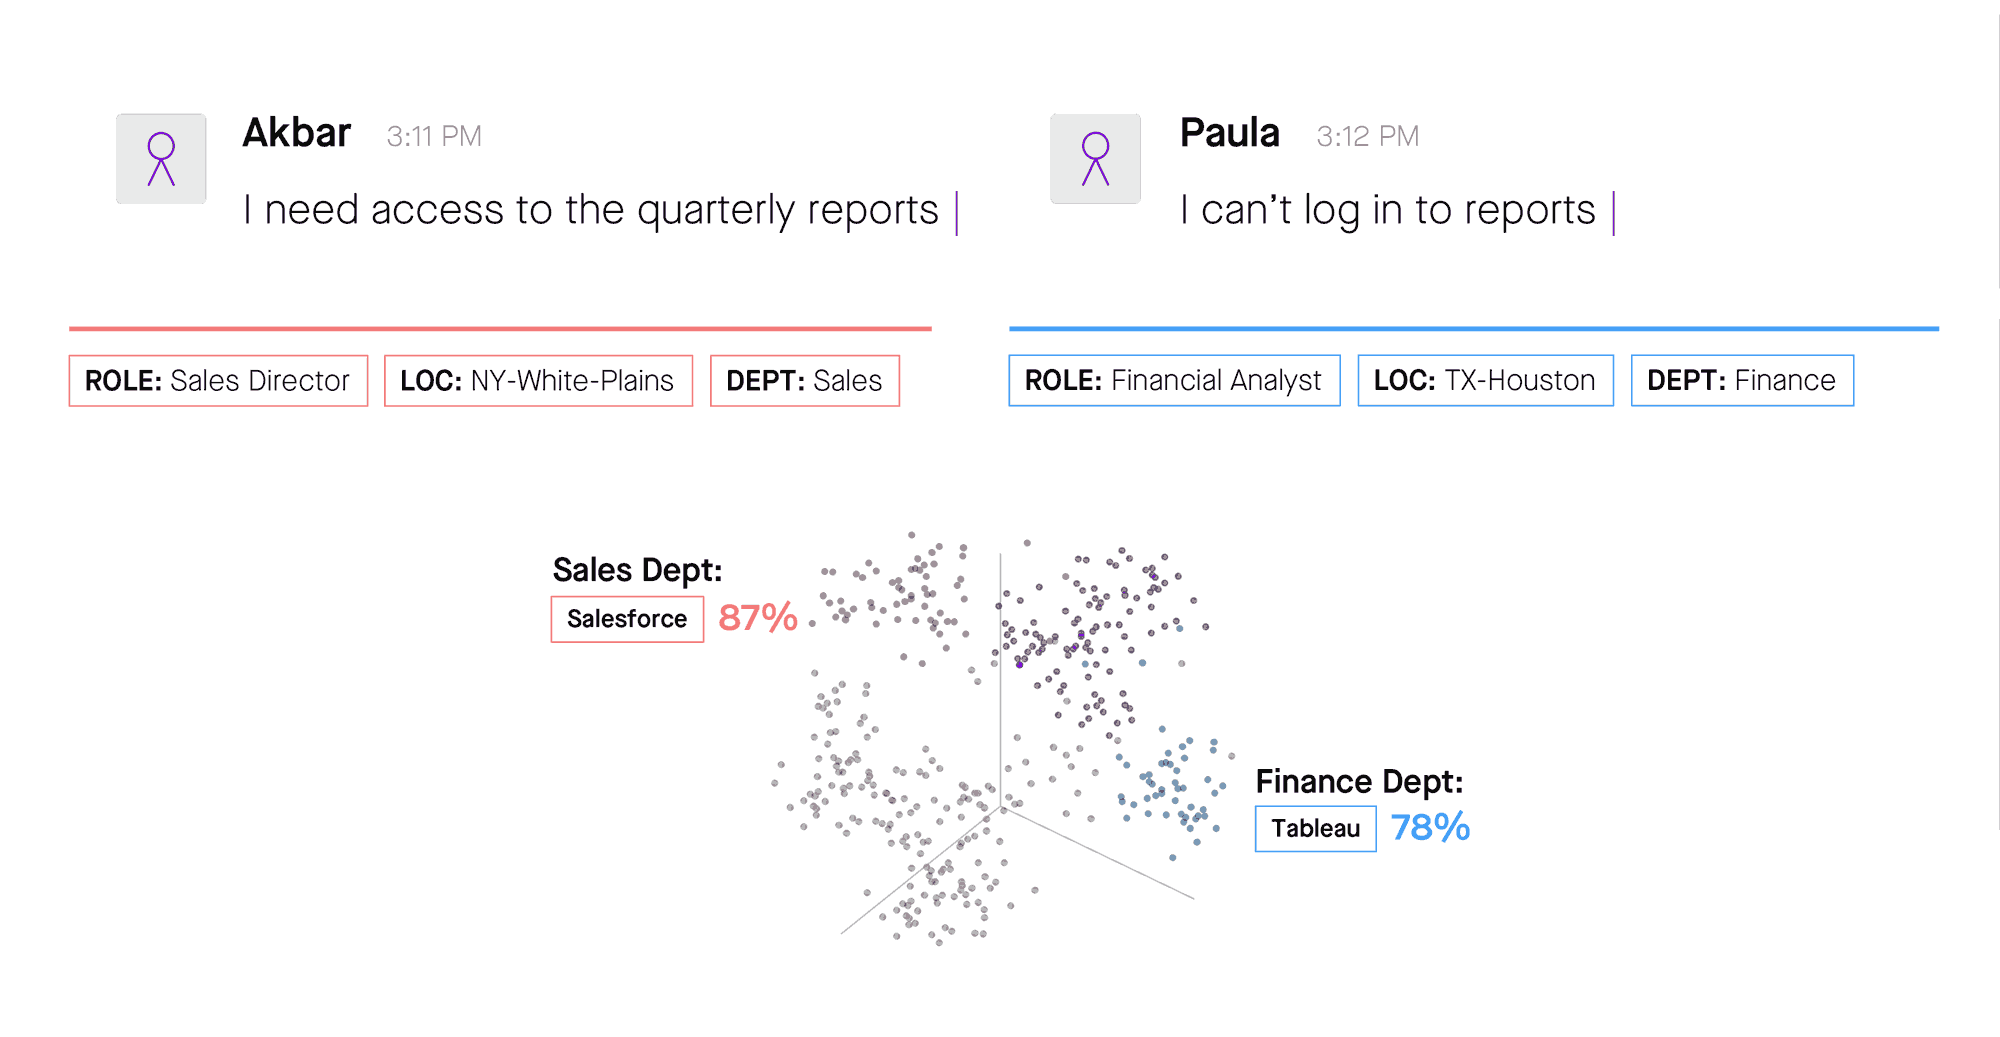This screenshot has width=2000, height=1037.
Task: Select the DEPT: Finance tag
Action: point(1742,381)
